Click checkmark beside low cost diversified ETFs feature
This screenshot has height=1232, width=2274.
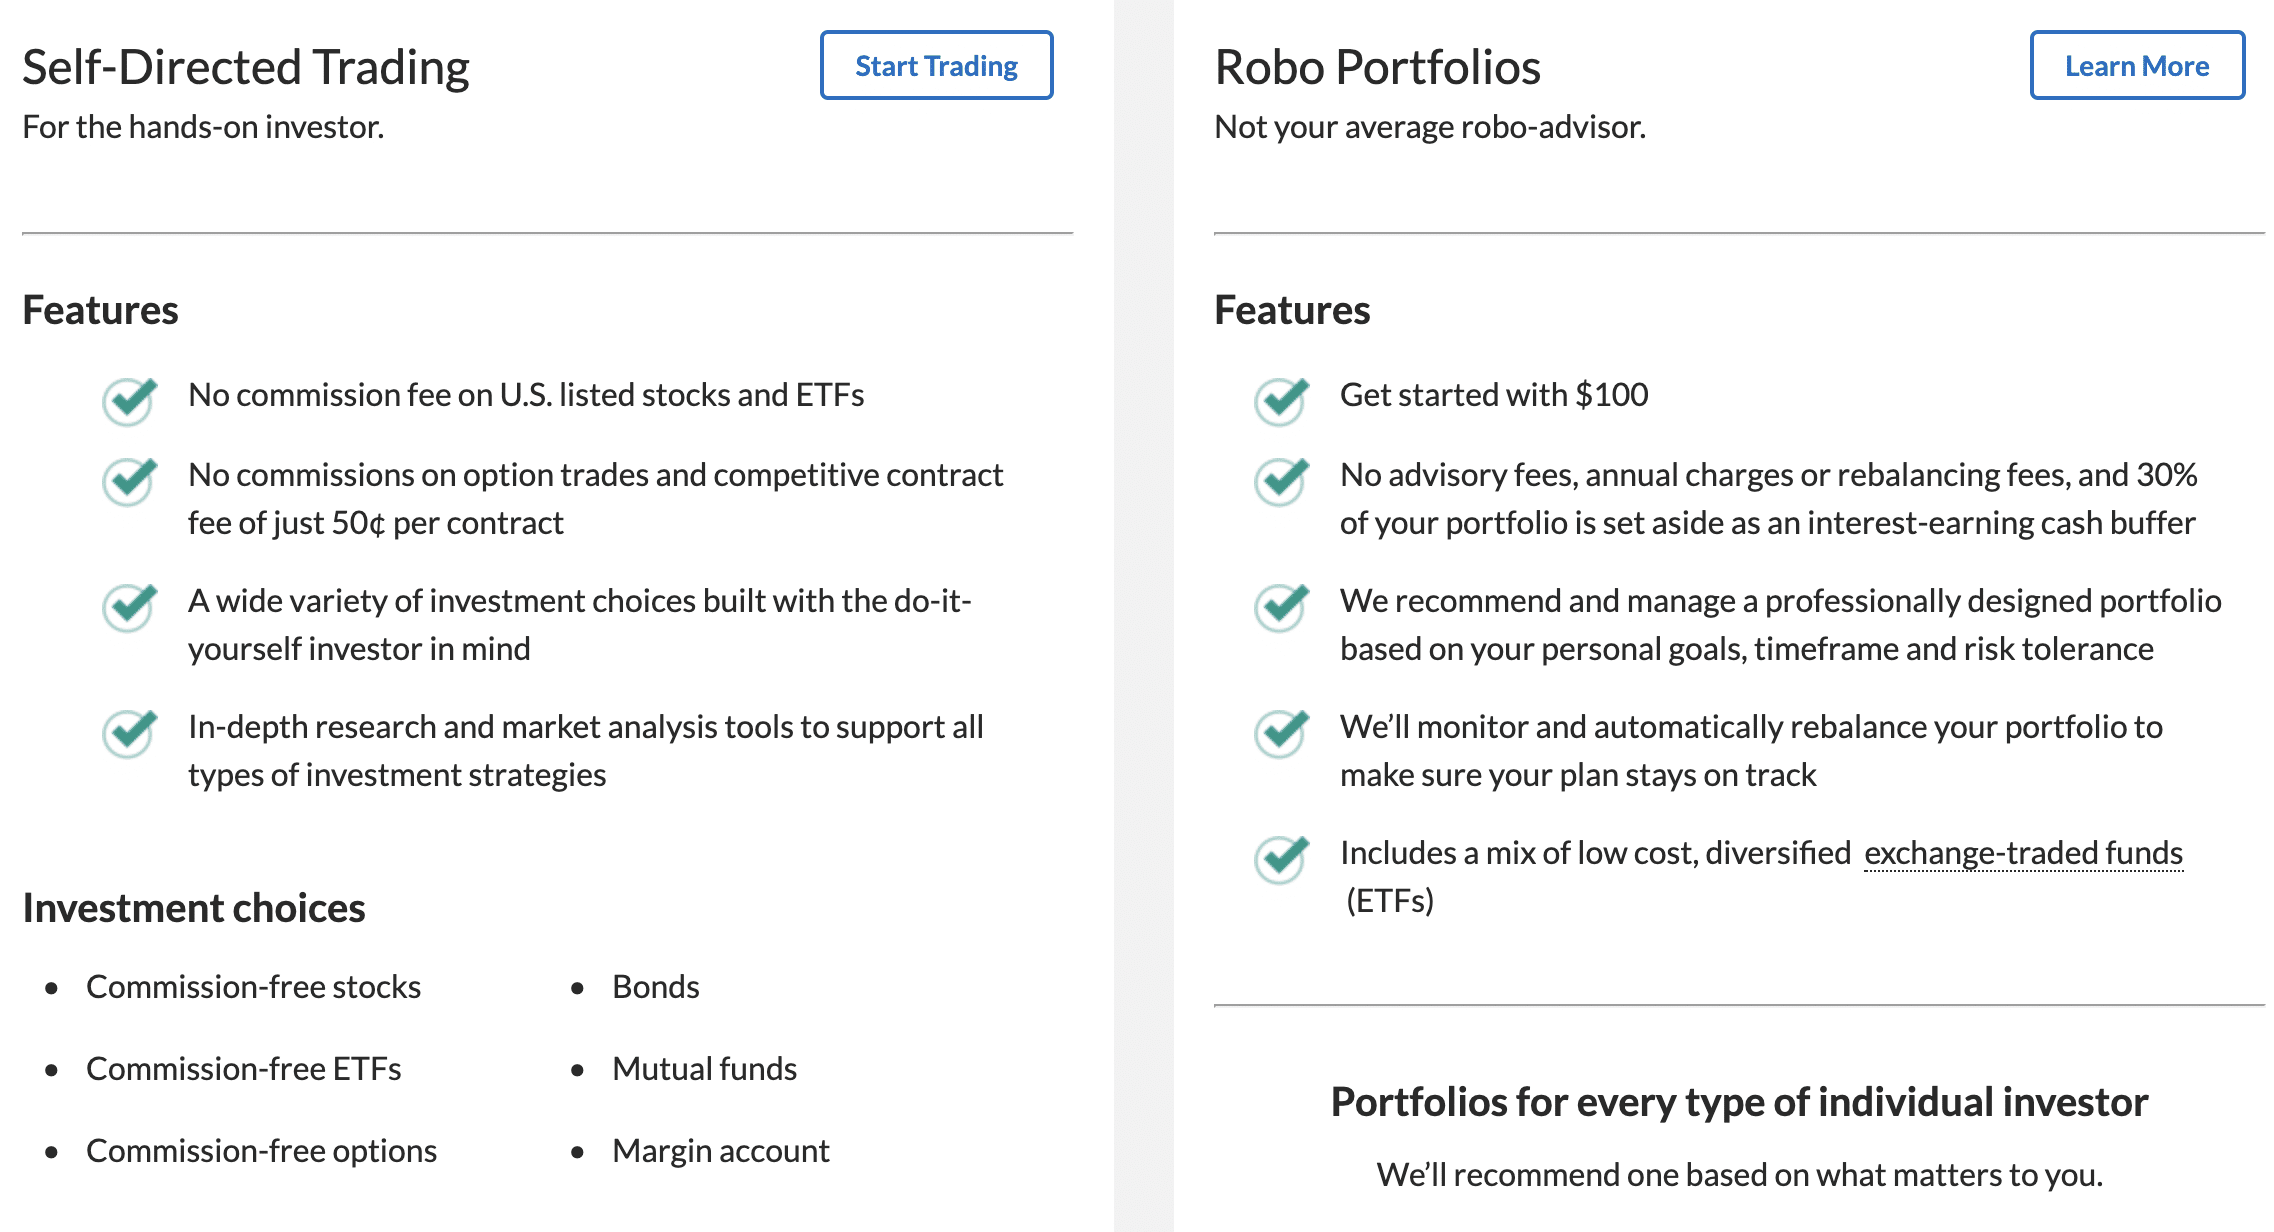(1282, 859)
